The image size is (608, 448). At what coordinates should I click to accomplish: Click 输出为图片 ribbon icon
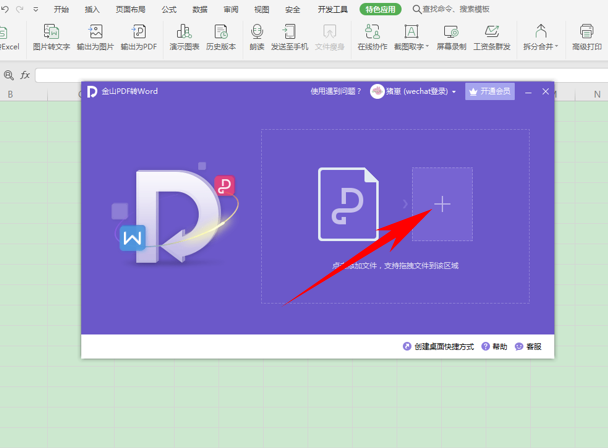[95, 38]
